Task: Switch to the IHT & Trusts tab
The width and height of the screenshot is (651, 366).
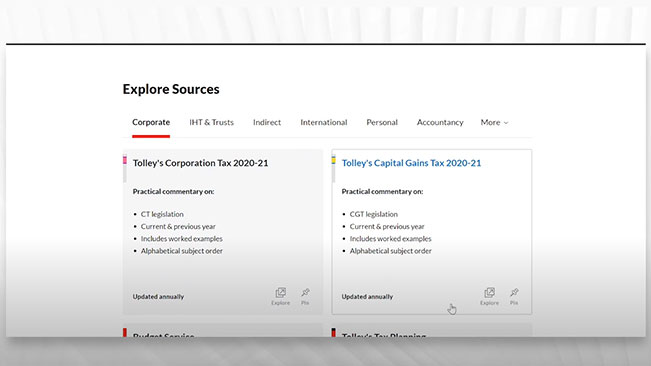Action: click(211, 122)
